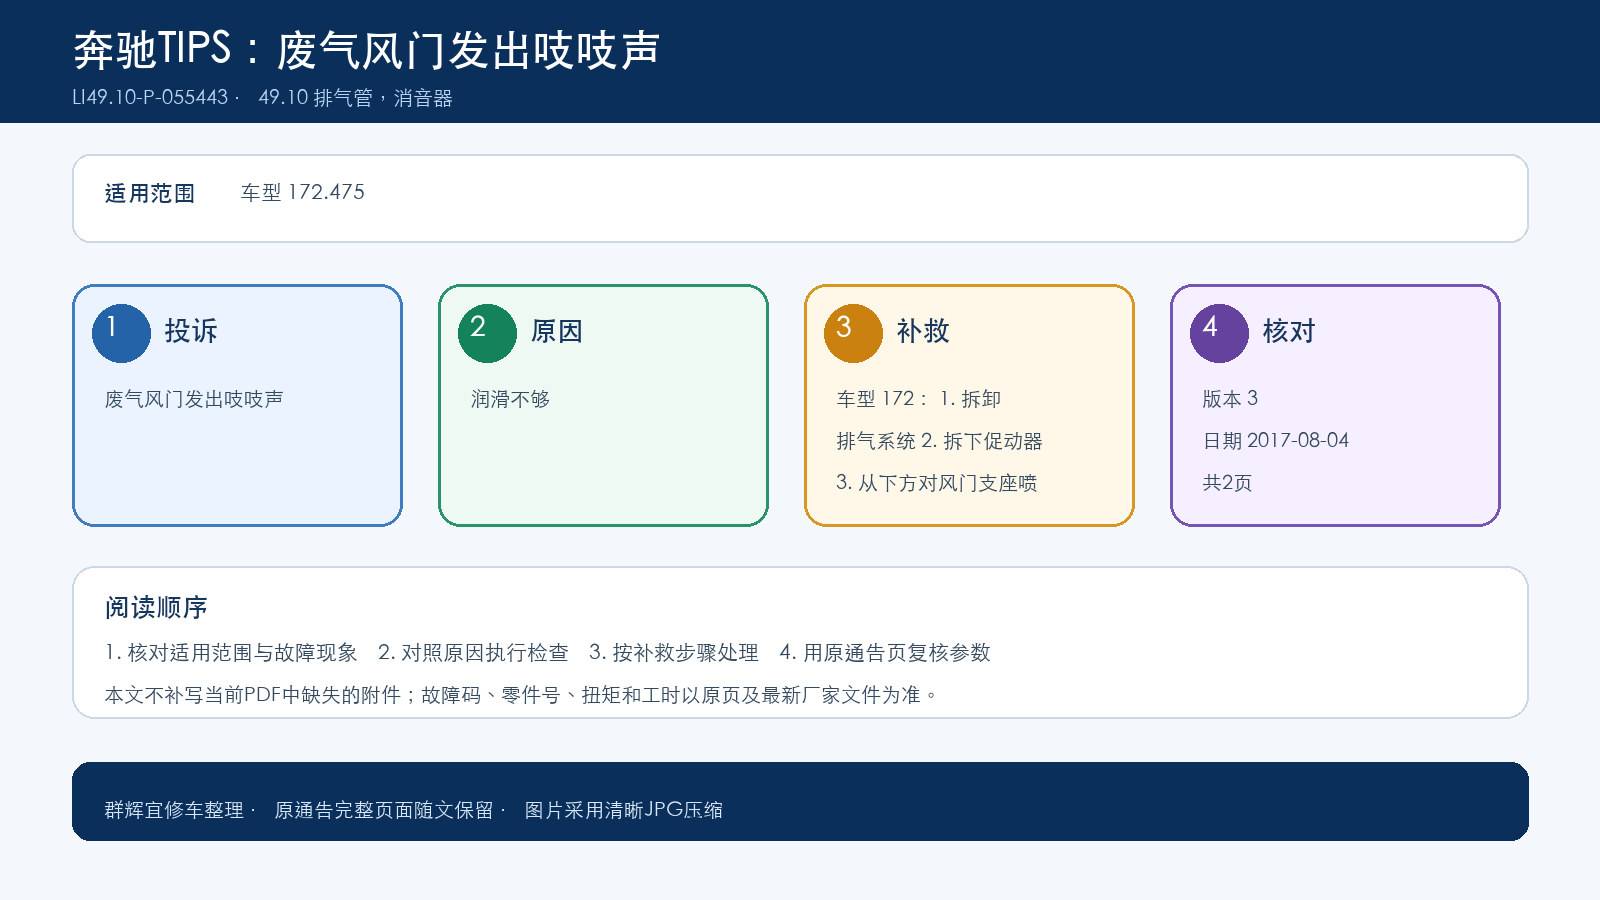The image size is (1600, 900).
Task: Click the 版本 3 text
Action: [1230, 399]
